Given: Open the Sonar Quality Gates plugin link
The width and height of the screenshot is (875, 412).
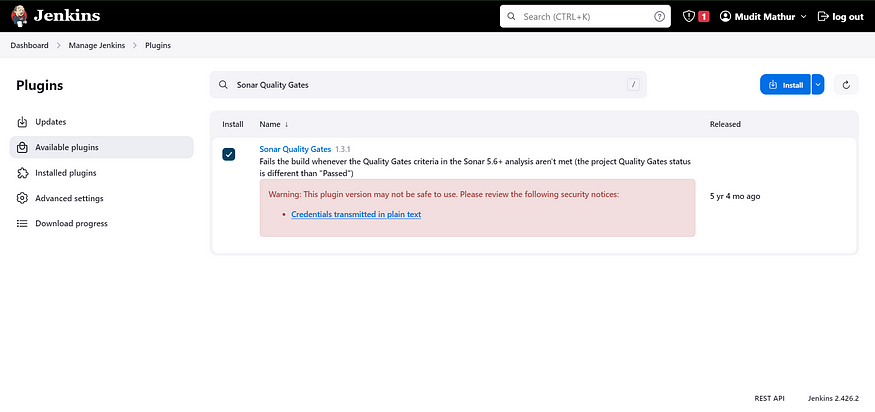Looking at the screenshot, I should (295, 149).
